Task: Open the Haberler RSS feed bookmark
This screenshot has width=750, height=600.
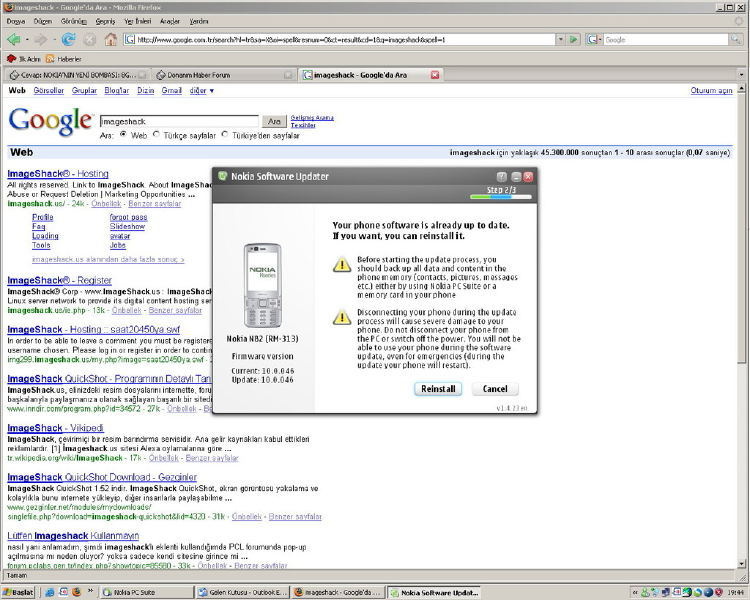Action: point(64,59)
